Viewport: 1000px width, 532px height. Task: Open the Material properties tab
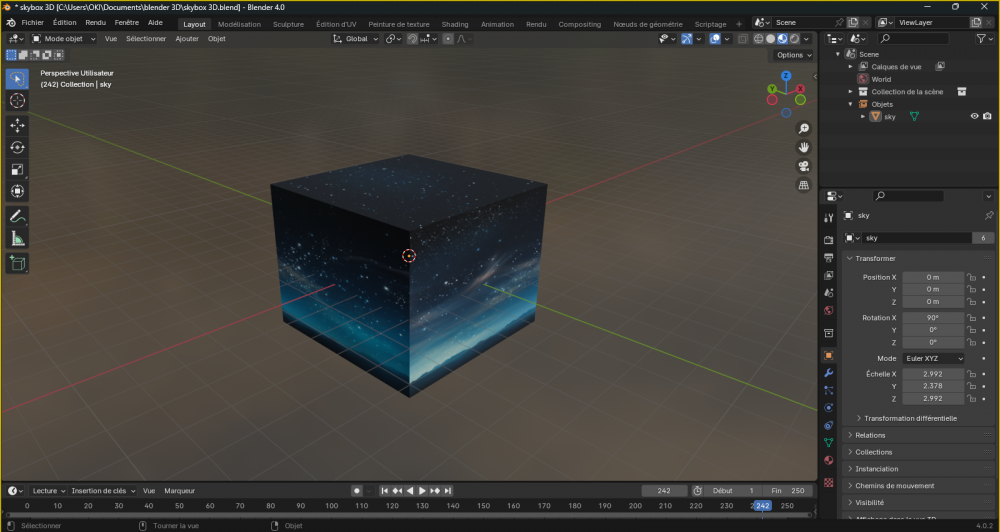(x=828, y=460)
